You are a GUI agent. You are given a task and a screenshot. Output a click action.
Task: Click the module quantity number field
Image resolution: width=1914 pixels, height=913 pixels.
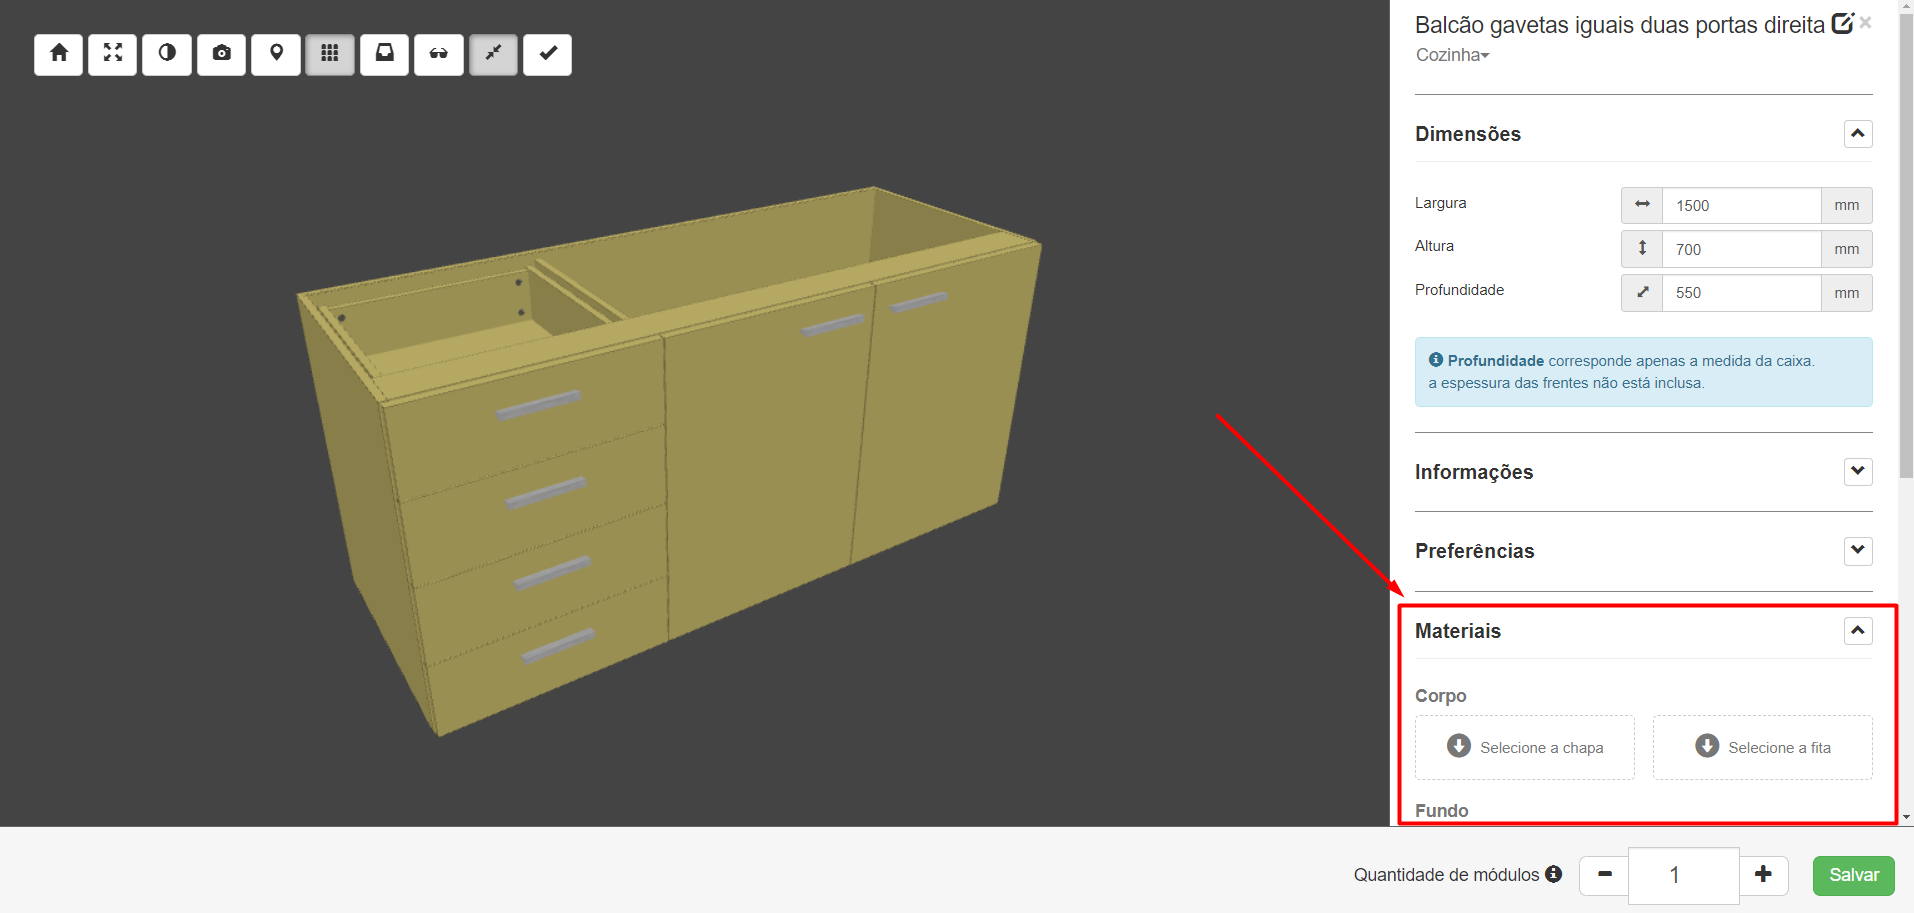[1684, 875]
